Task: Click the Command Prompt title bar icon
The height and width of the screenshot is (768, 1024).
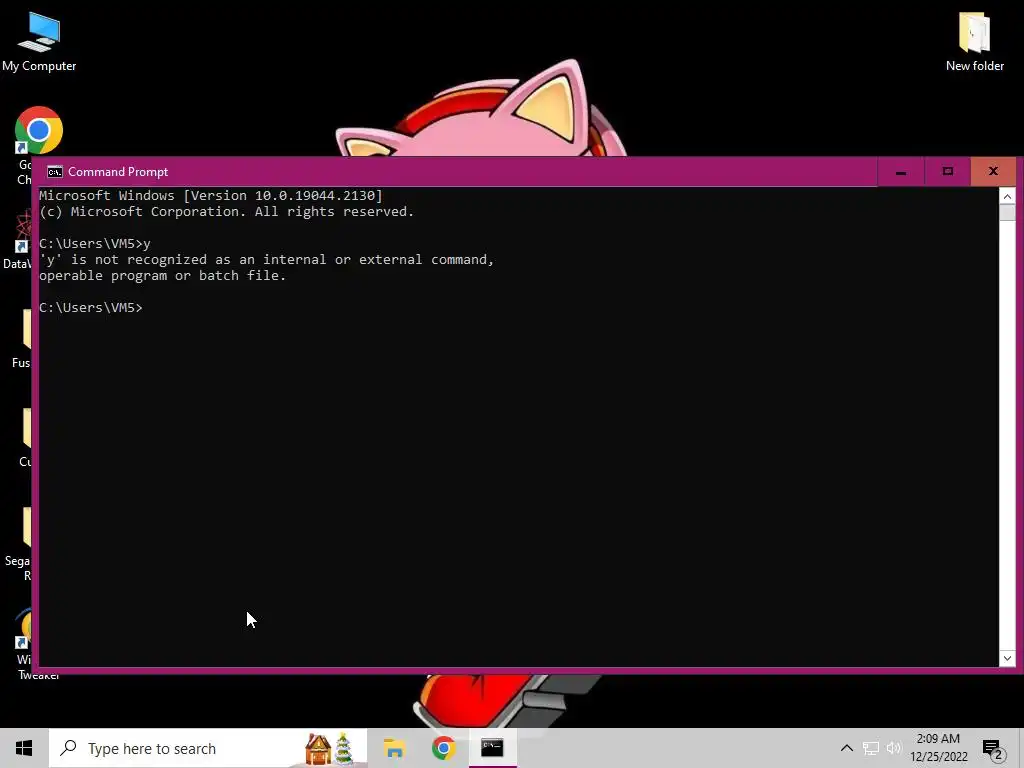Action: click(x=55, y=172)
